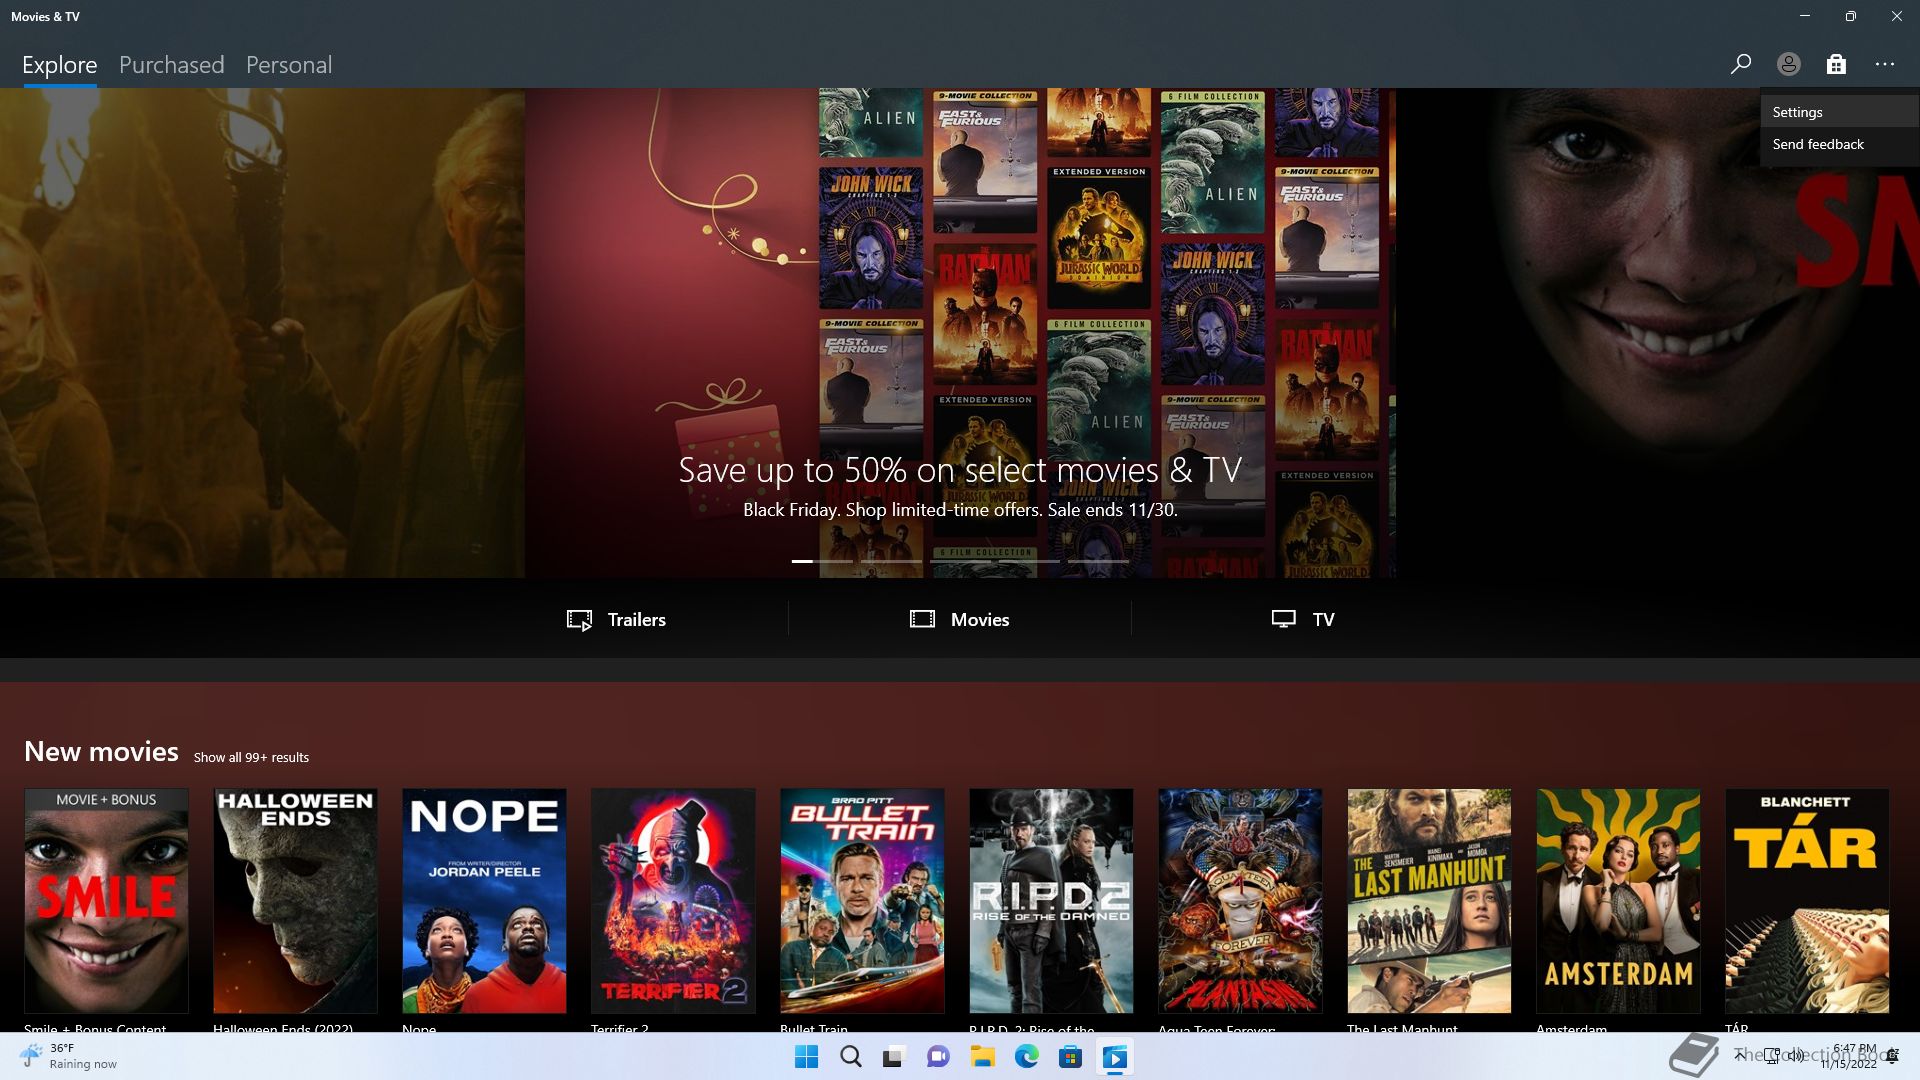Open the Movies category
Screen dimensions: 1920x1080
point(959,619)
